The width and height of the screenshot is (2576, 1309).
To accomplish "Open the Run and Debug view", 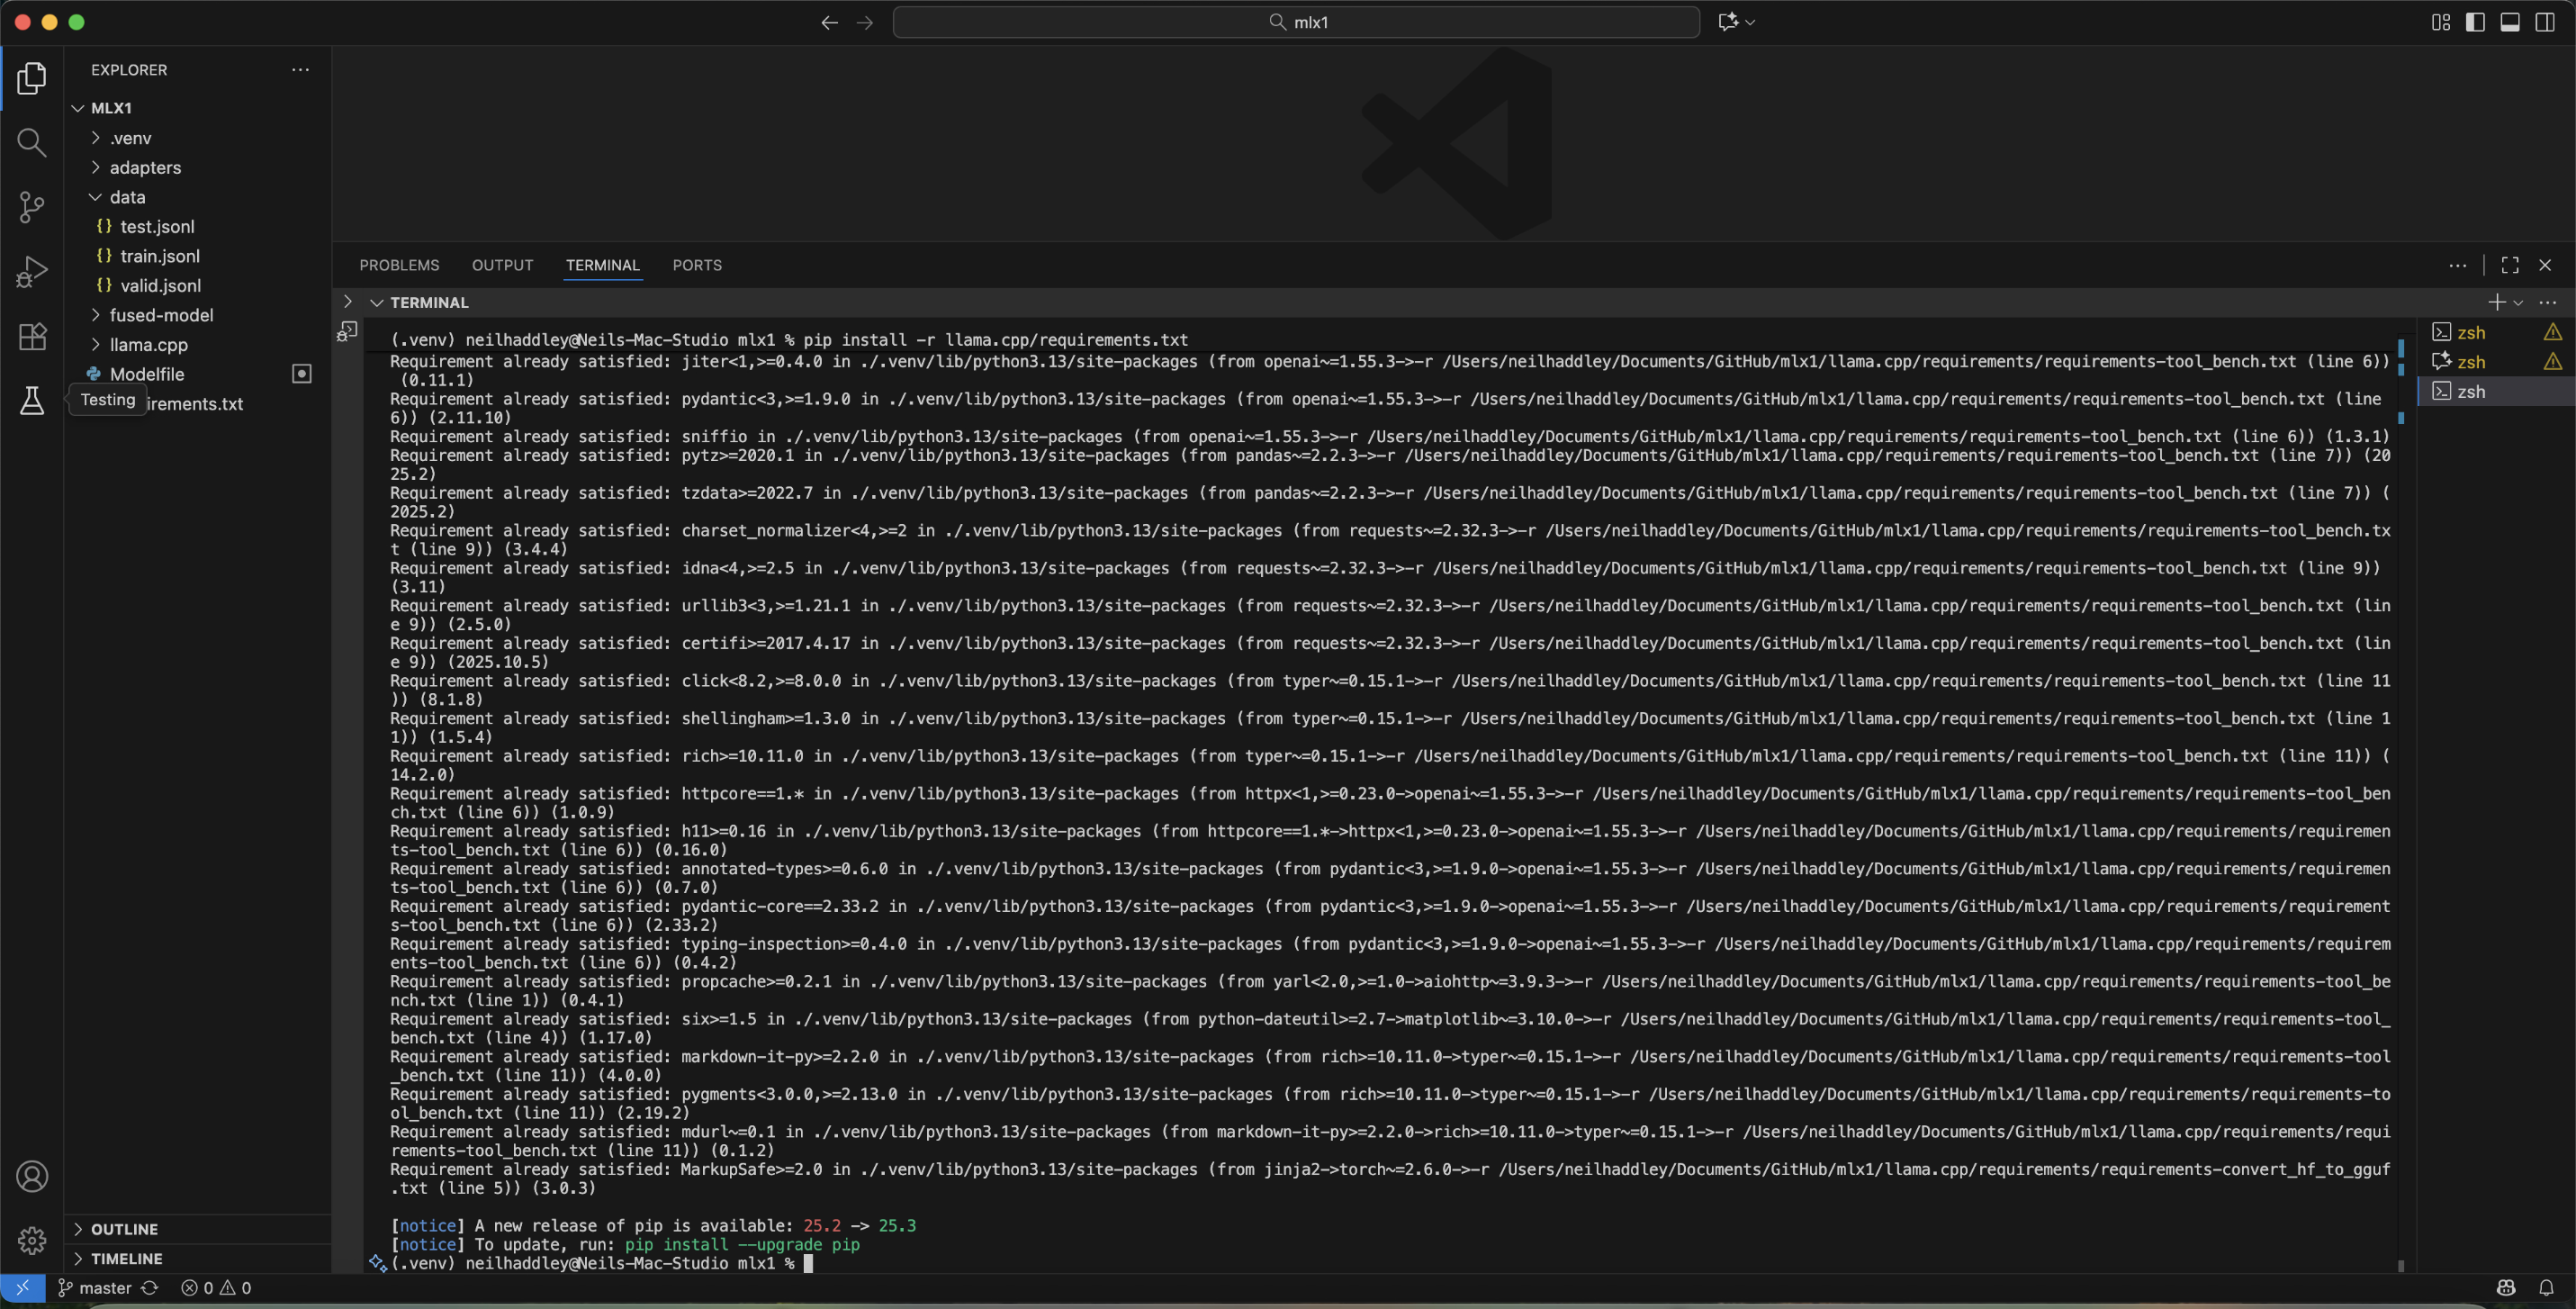I will (x=31, y=270).
